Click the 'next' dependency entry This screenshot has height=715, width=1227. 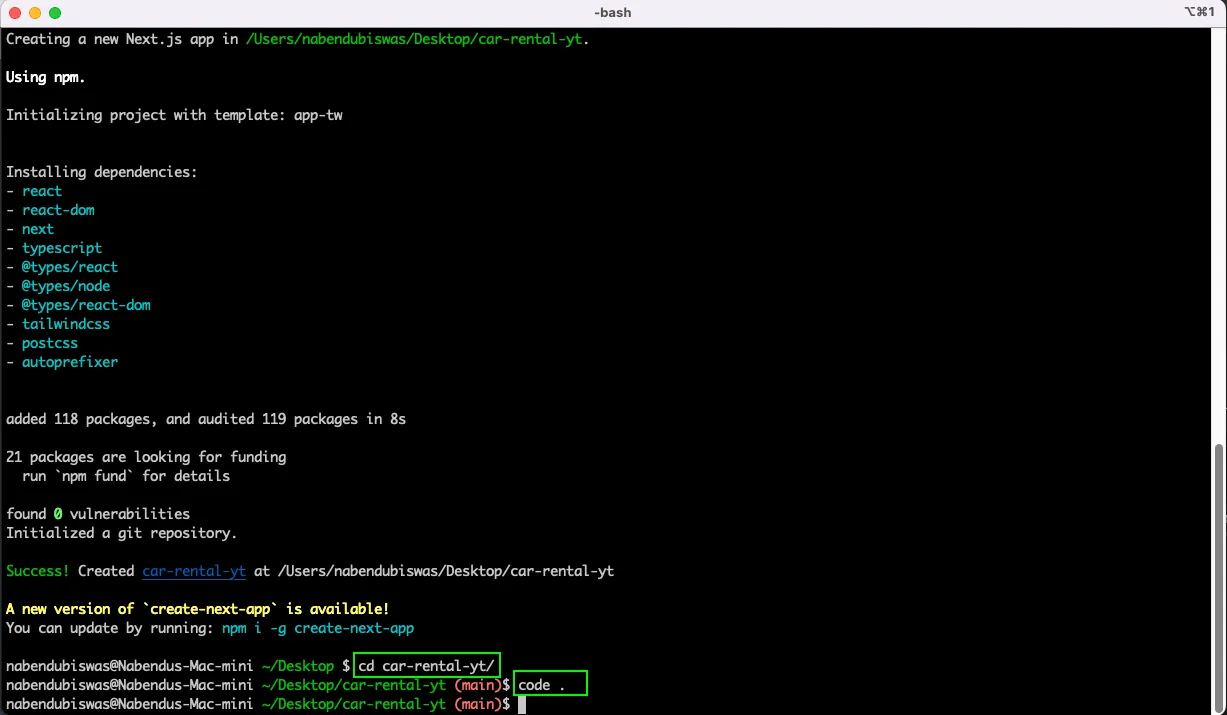pos(38,229)
